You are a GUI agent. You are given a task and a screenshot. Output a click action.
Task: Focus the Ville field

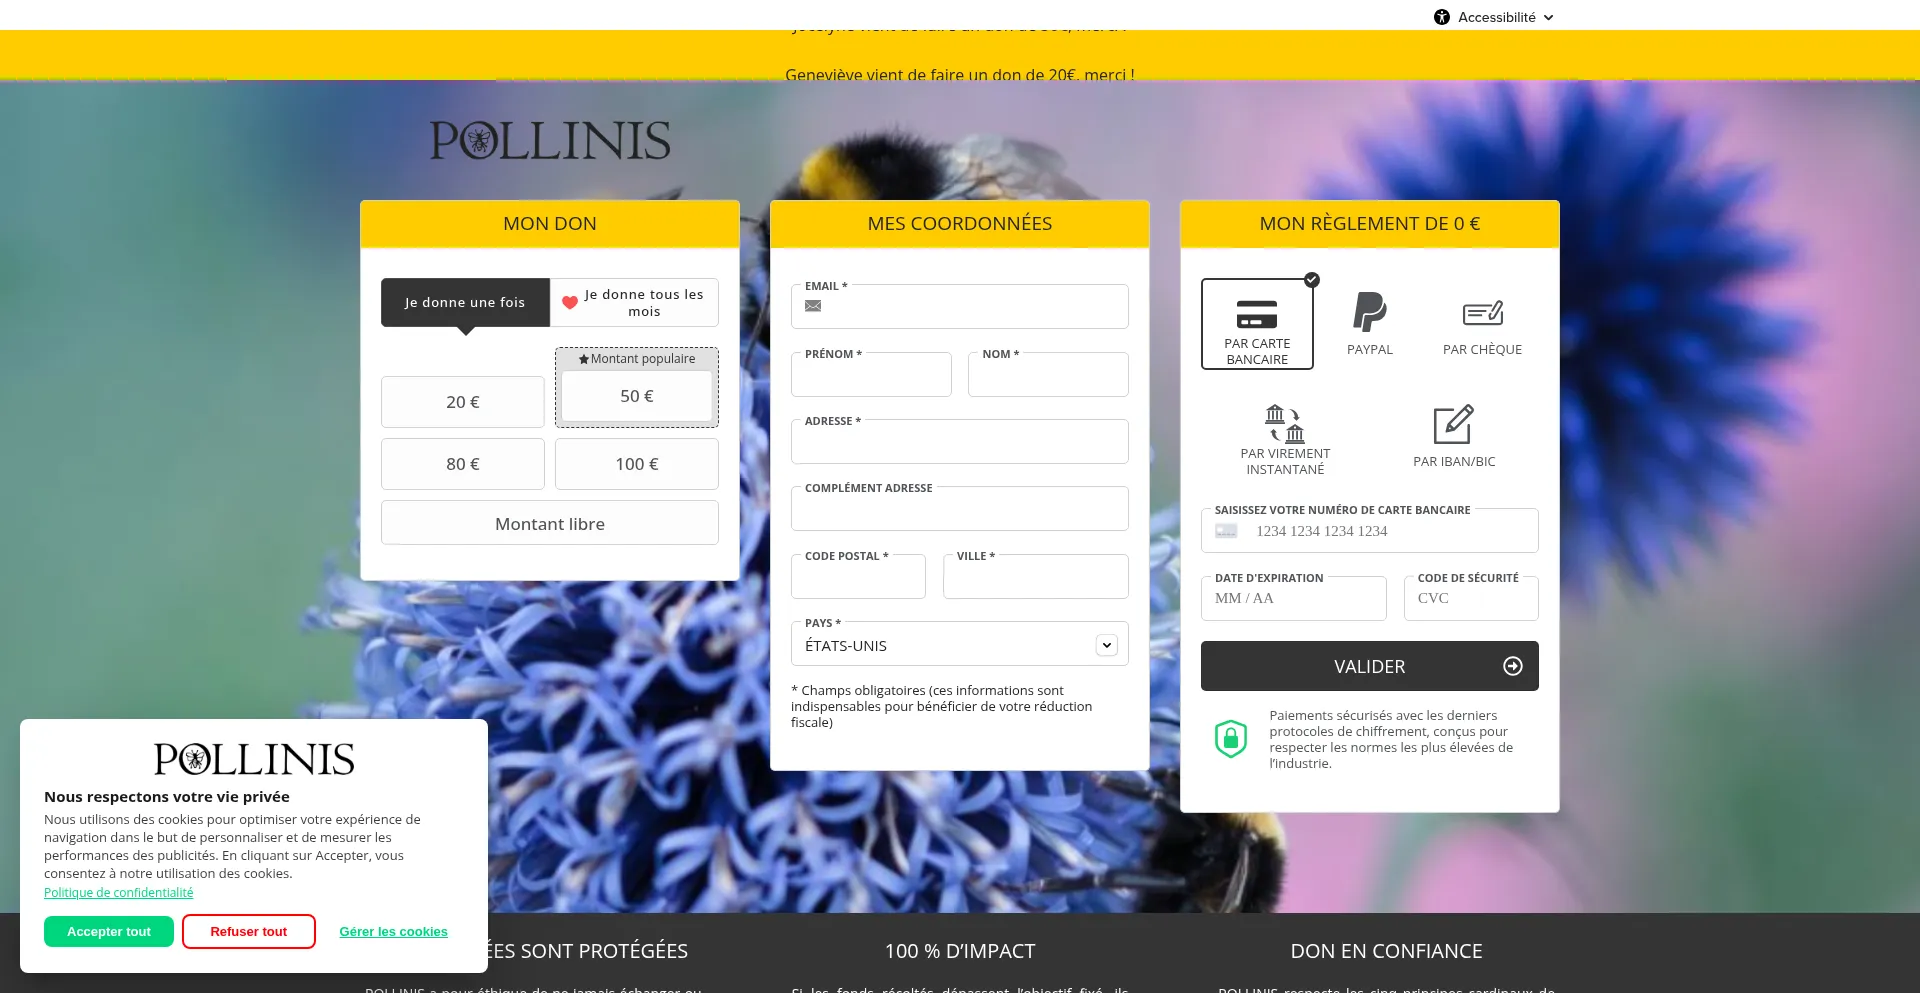(1036, 576)
